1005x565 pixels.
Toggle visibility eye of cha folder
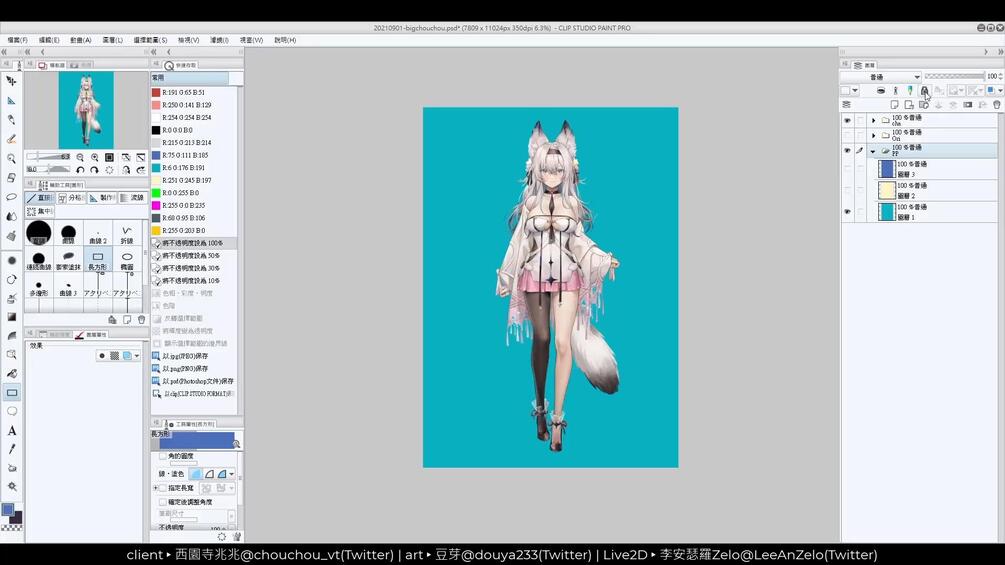(847, 120)
